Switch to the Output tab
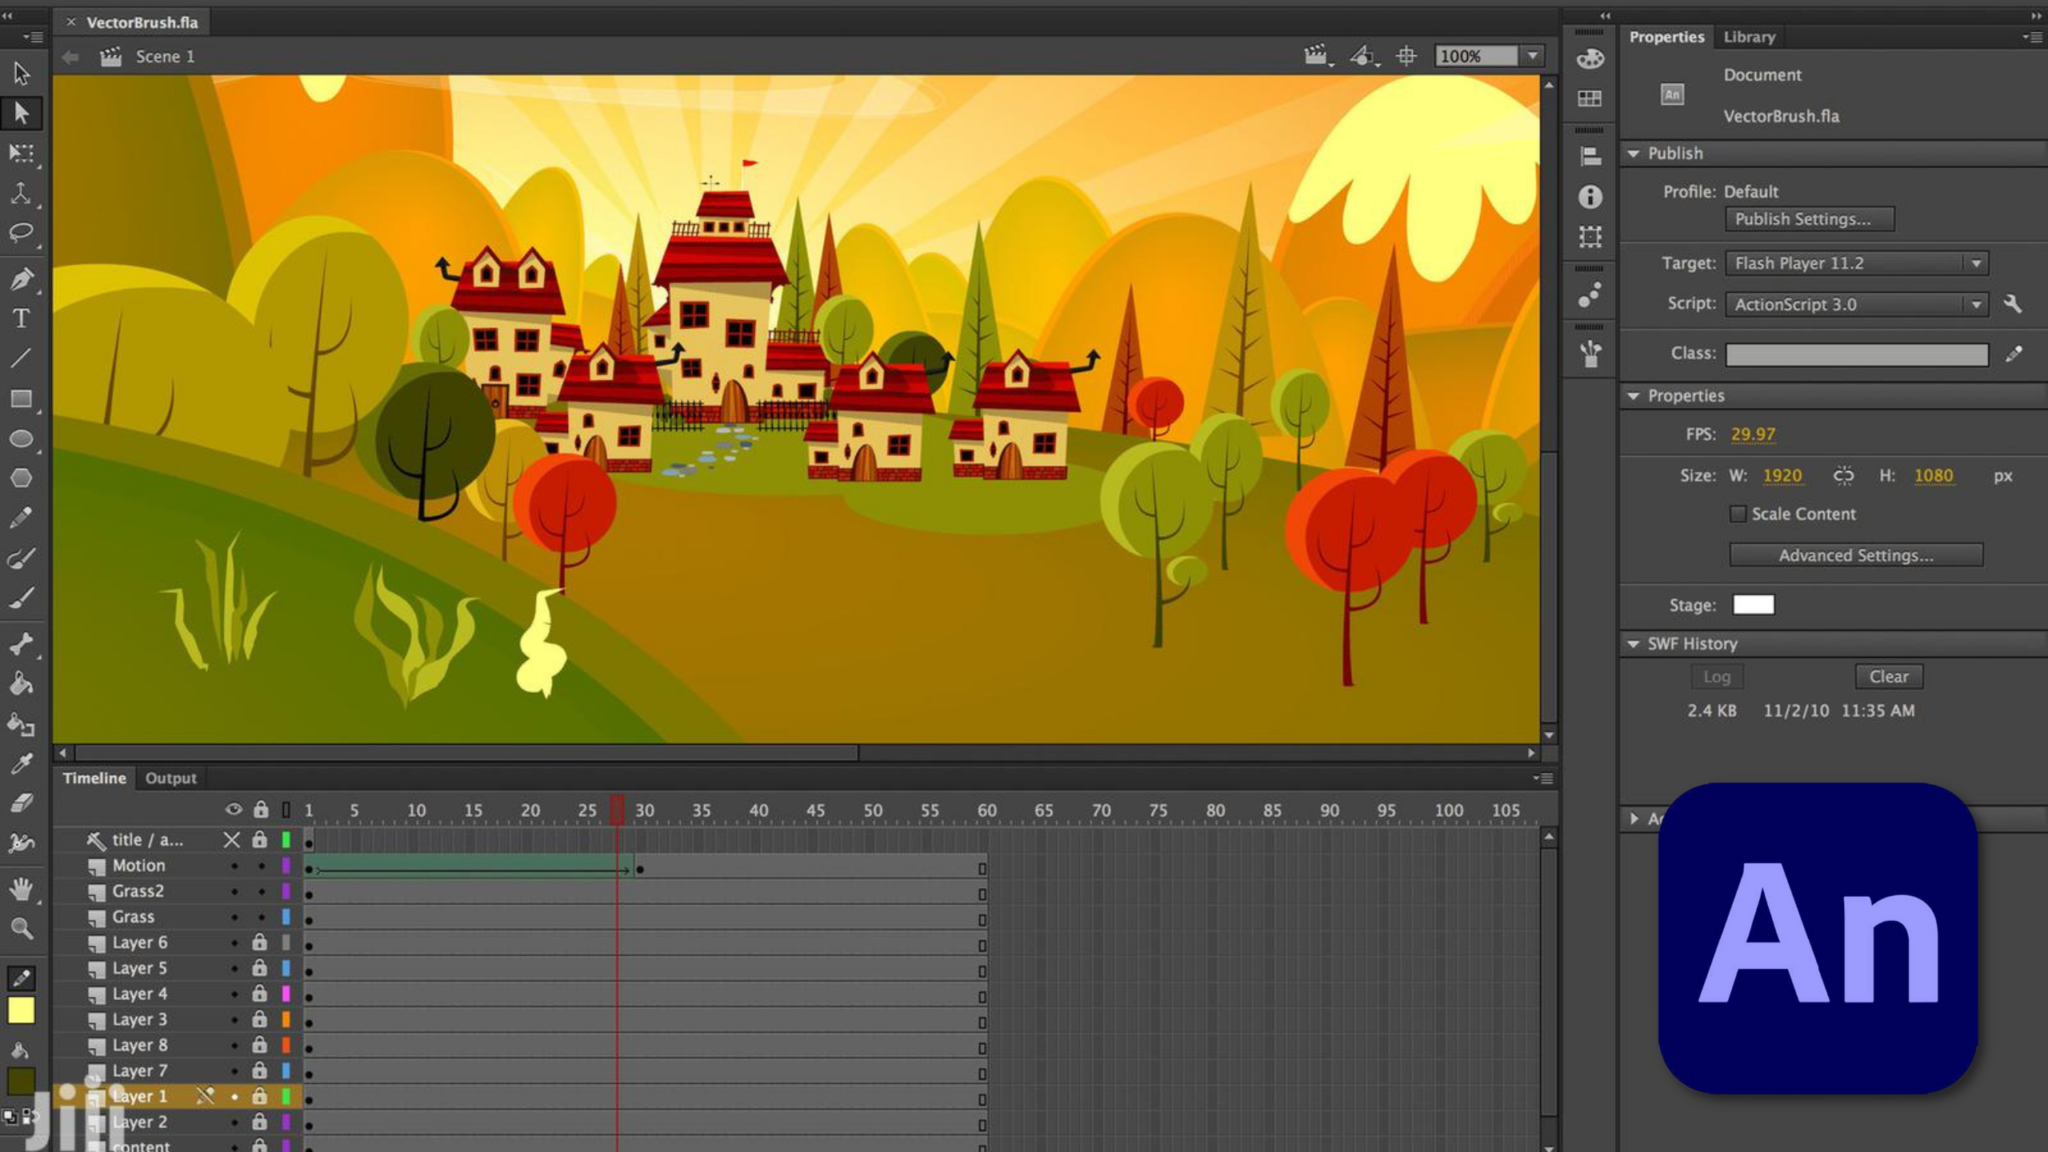The width and height of the screenshot is (2048, 1152). 171,777
